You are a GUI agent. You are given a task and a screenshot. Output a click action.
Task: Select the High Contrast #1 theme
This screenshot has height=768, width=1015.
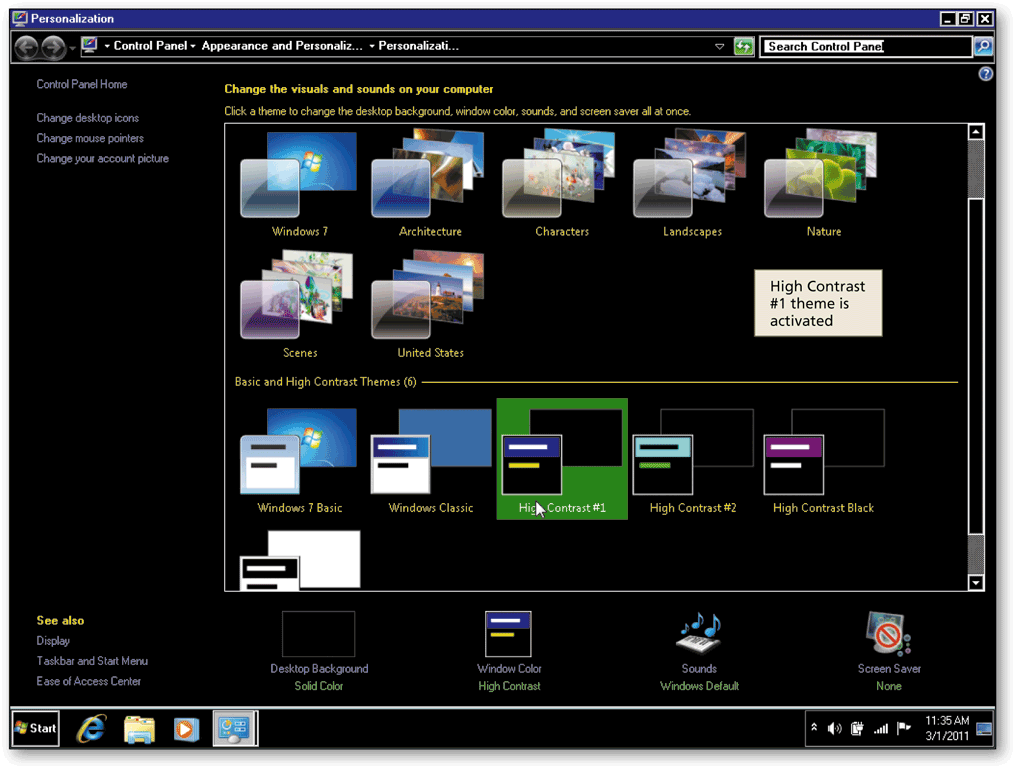[x=561, y=459]
